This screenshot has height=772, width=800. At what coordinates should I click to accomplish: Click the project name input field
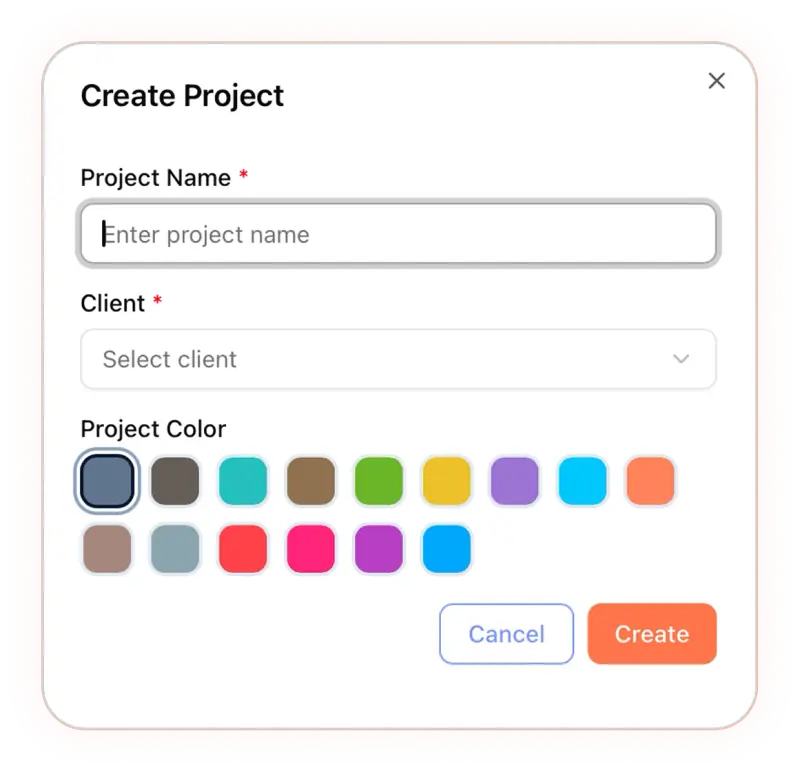click(398, 234)
